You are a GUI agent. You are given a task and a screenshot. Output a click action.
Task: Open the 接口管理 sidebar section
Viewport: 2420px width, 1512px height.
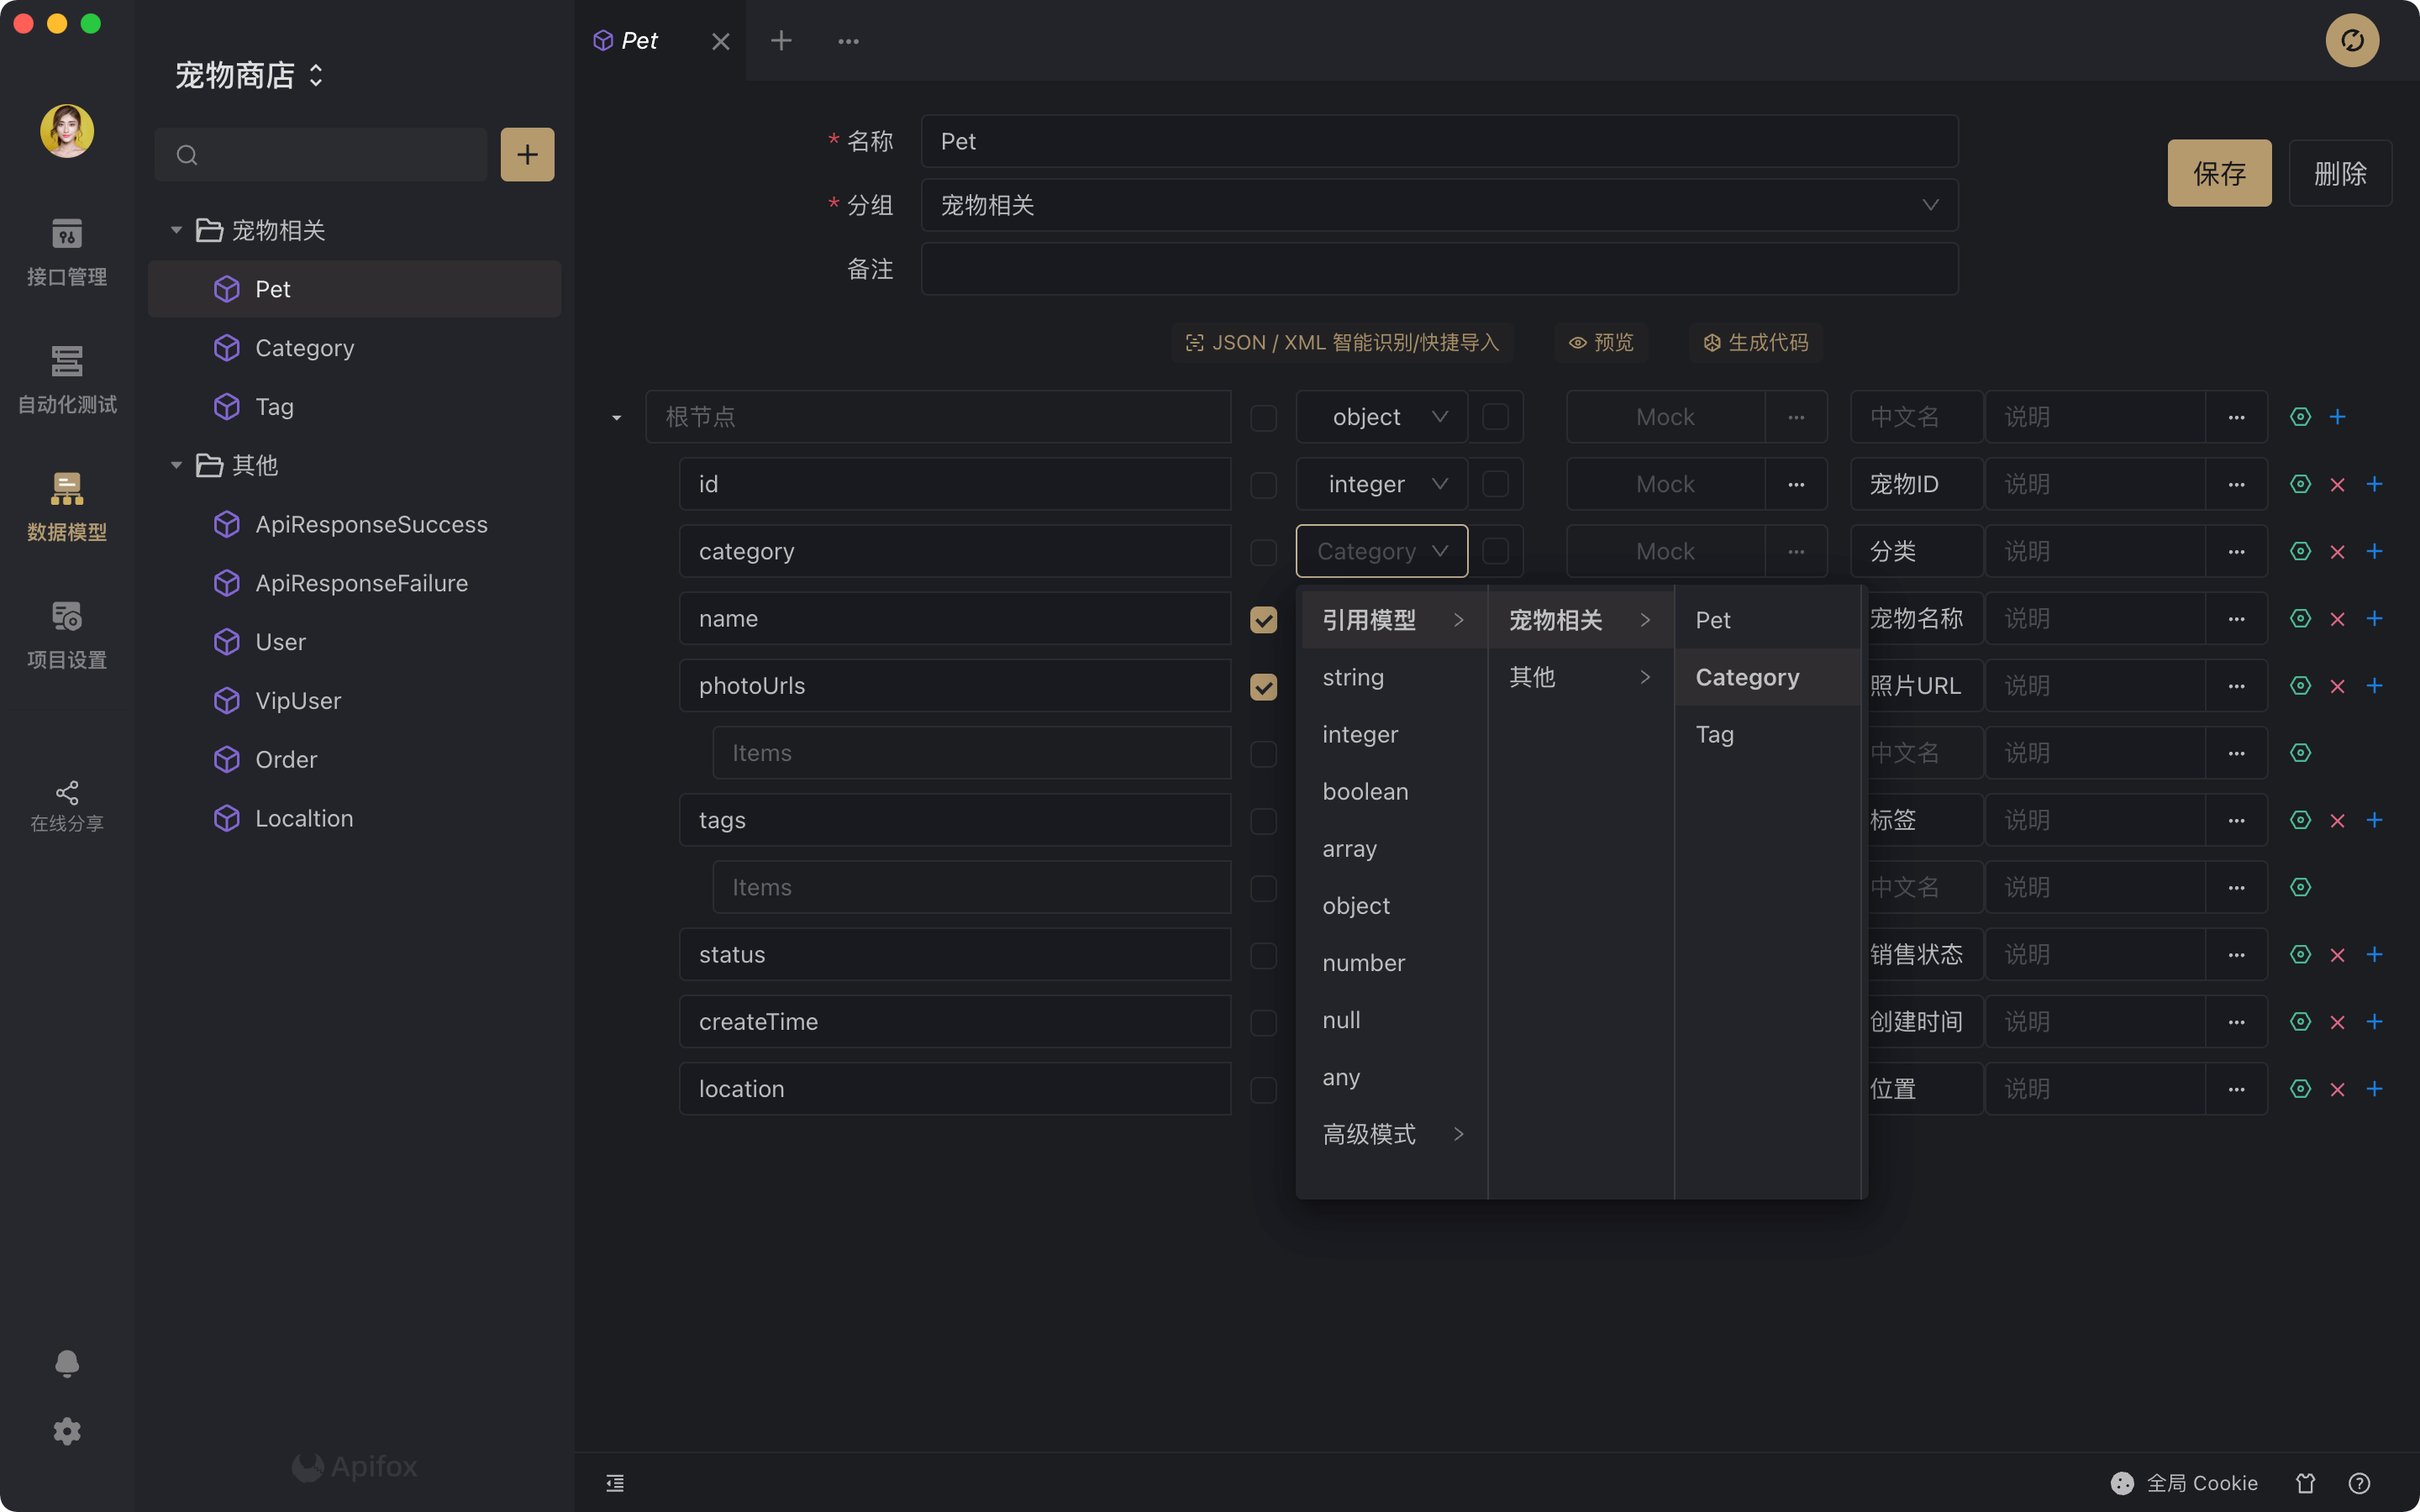[x=66, y=251]
